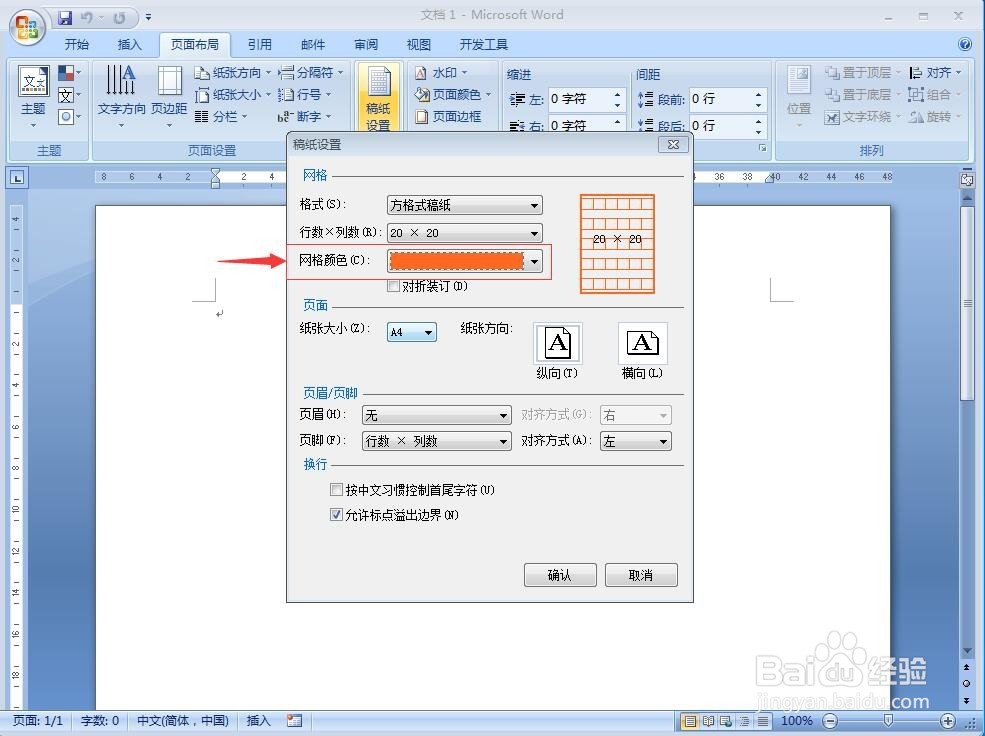Image resolution: width=985 pixels, height=736 pixels.
Task: Open theme colors icon
Action: tap(69, 73)
